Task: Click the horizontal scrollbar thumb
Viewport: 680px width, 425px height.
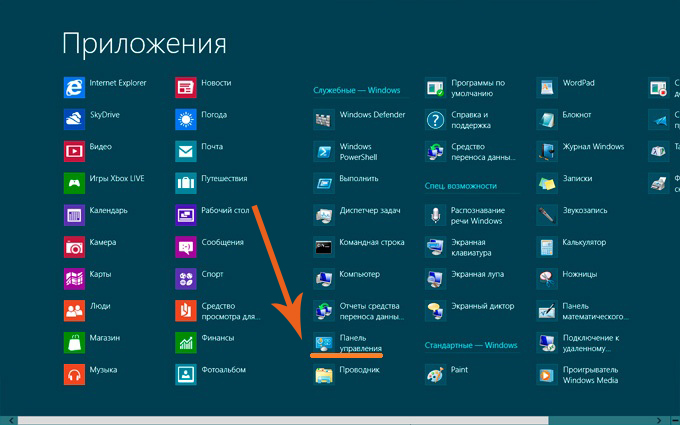Action: (x=283, y=421)
